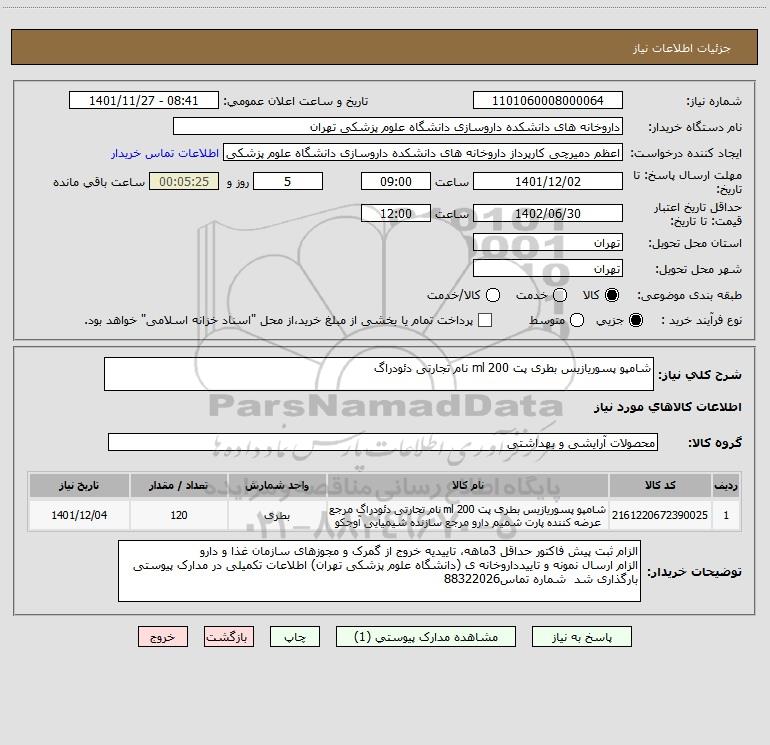770x745 pixels.
Task: Click the شرح کلی نیاز description box
Action: click(x=379, y=374)
